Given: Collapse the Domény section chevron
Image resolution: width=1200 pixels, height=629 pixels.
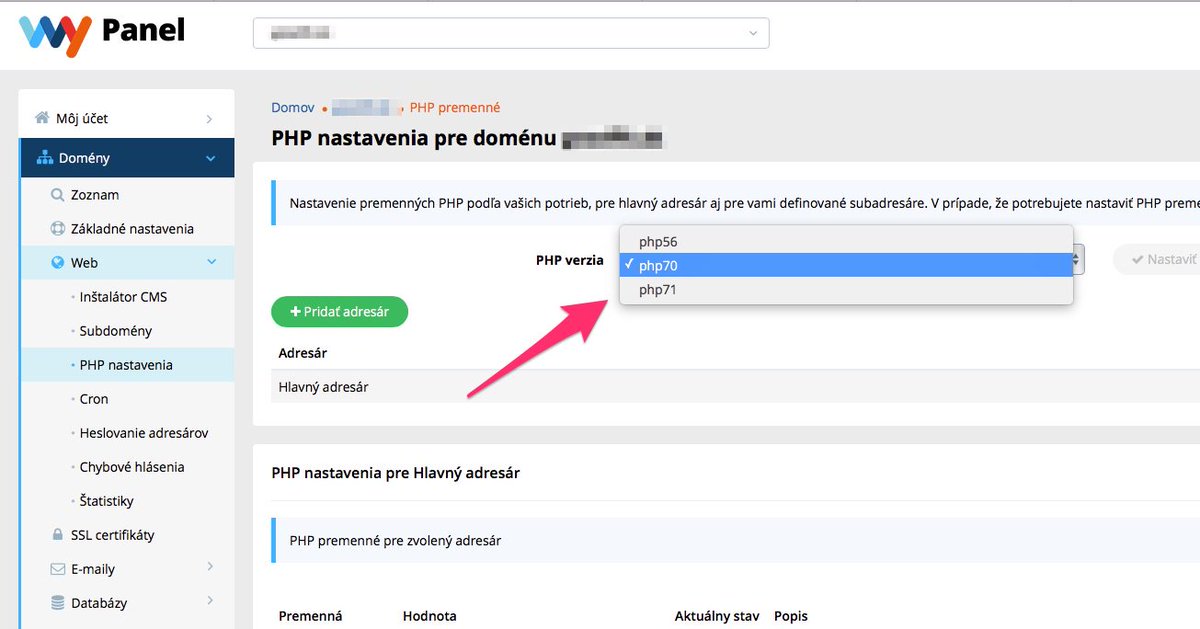Looking at the screenshot, I should (x=210, y=158).
